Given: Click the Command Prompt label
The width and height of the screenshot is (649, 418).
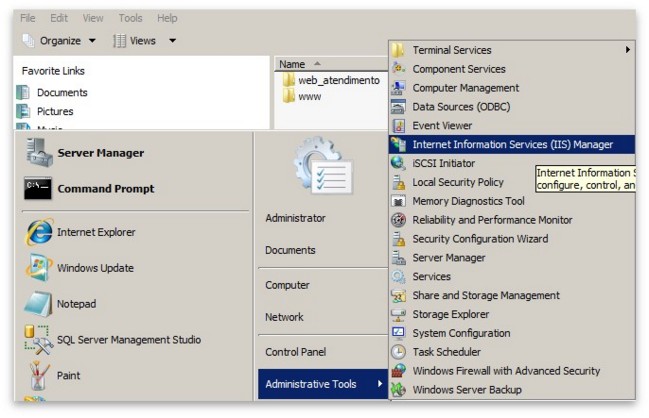Looking at the screenshot, I should (x=106, y=189).
